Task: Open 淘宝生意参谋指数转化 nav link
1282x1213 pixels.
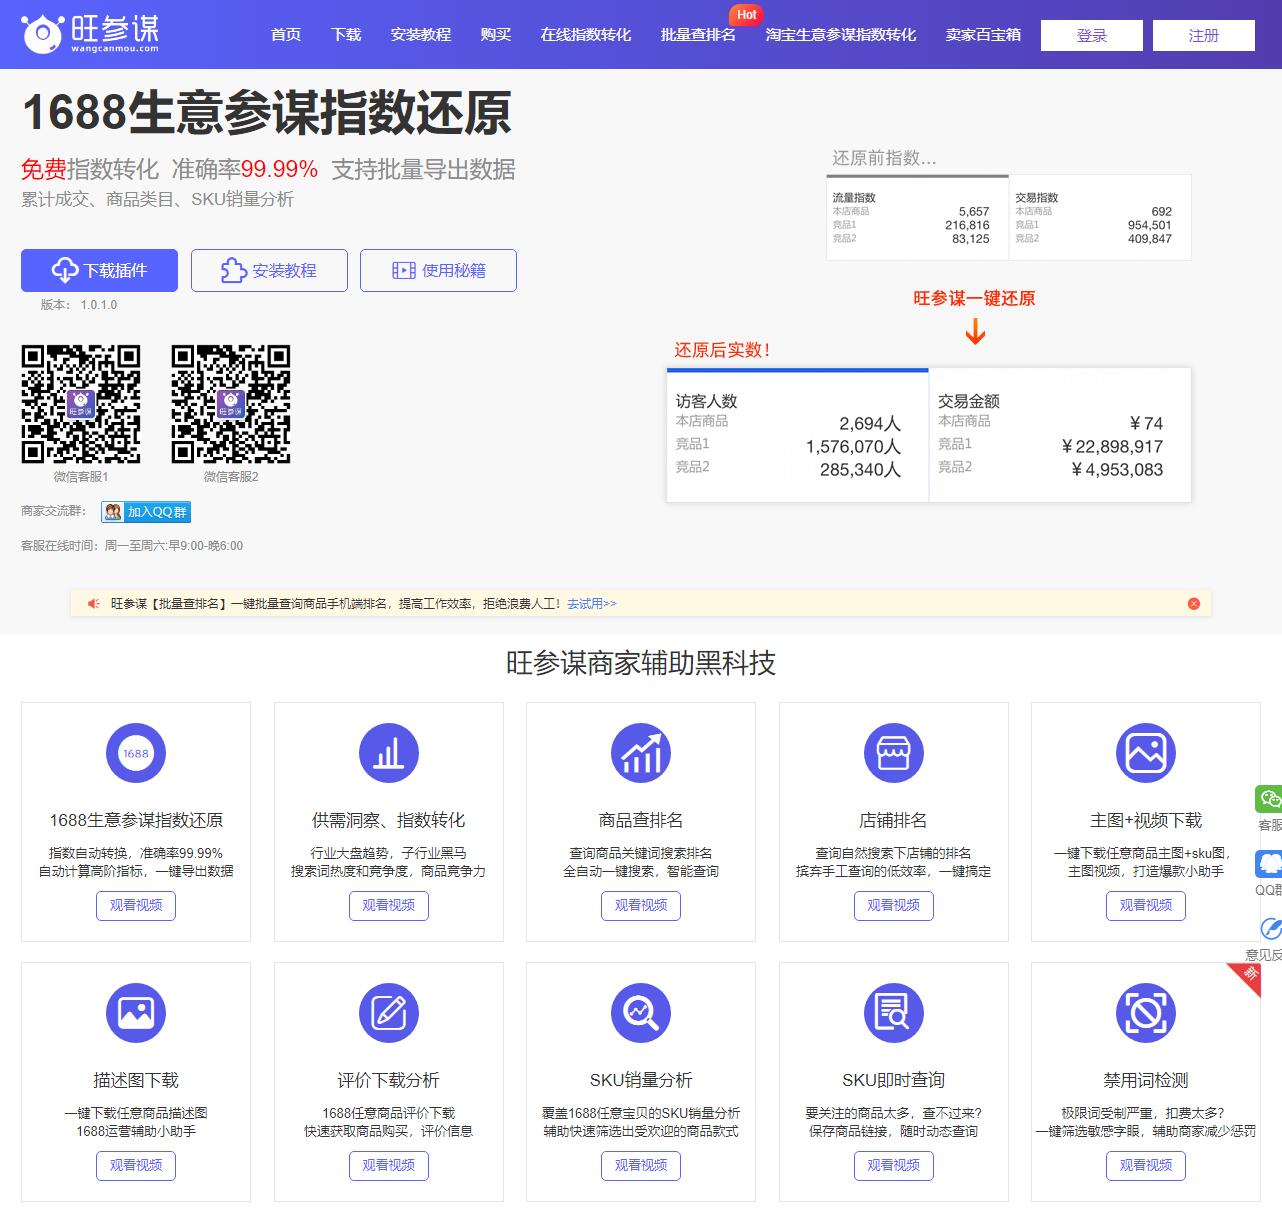Action: pyautogui.click(x=841, y=35)
